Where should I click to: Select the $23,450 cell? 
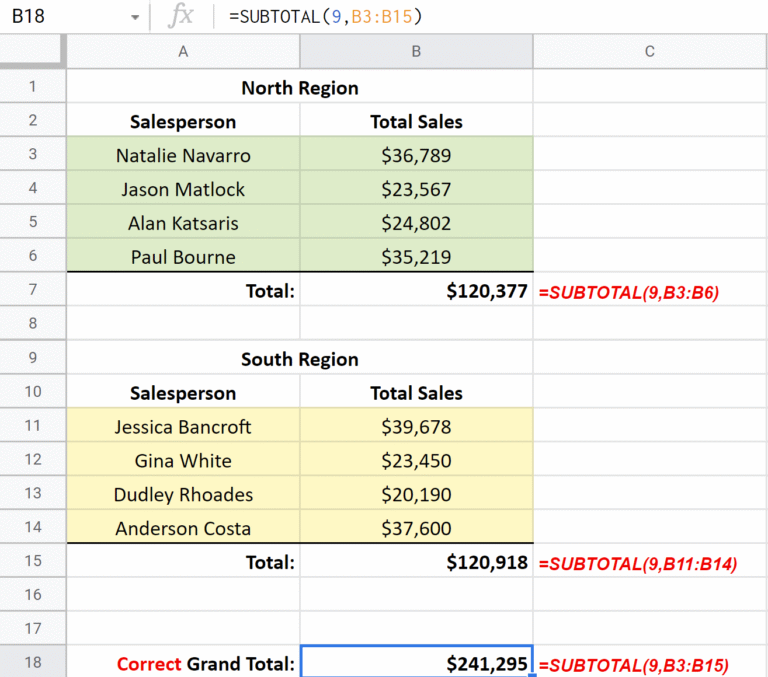416,459
